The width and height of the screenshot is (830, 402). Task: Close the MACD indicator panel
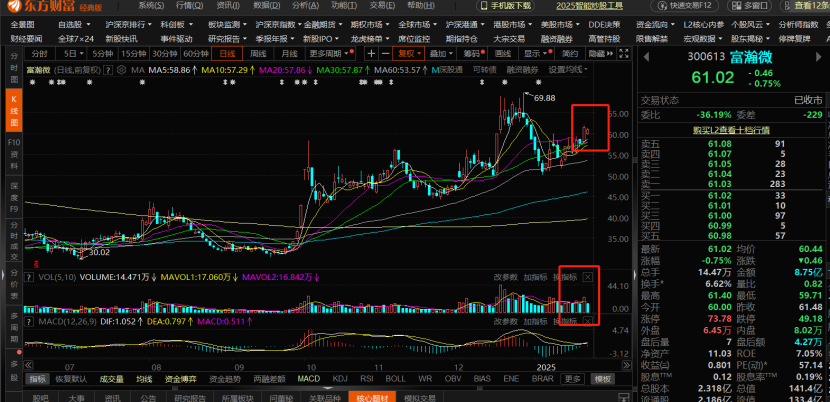[588, 321]
